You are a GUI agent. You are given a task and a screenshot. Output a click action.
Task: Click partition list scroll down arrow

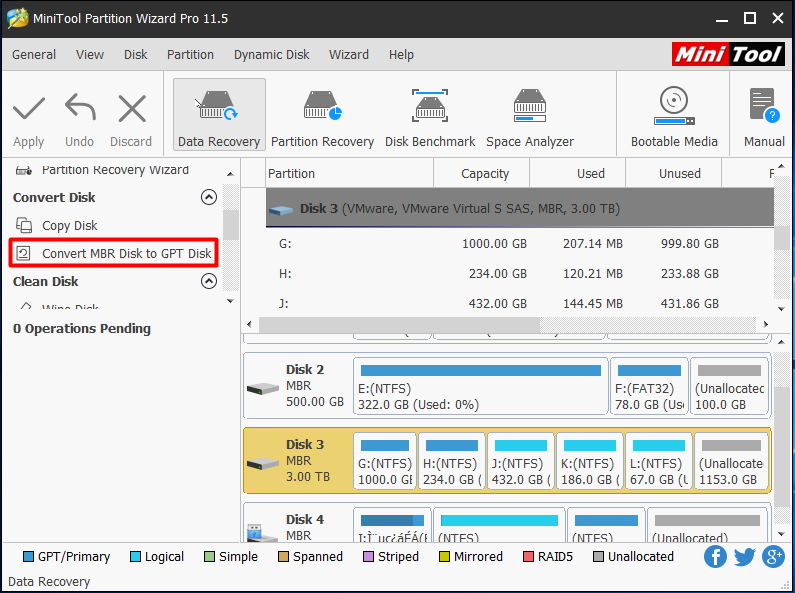click(x=781, y=309)
